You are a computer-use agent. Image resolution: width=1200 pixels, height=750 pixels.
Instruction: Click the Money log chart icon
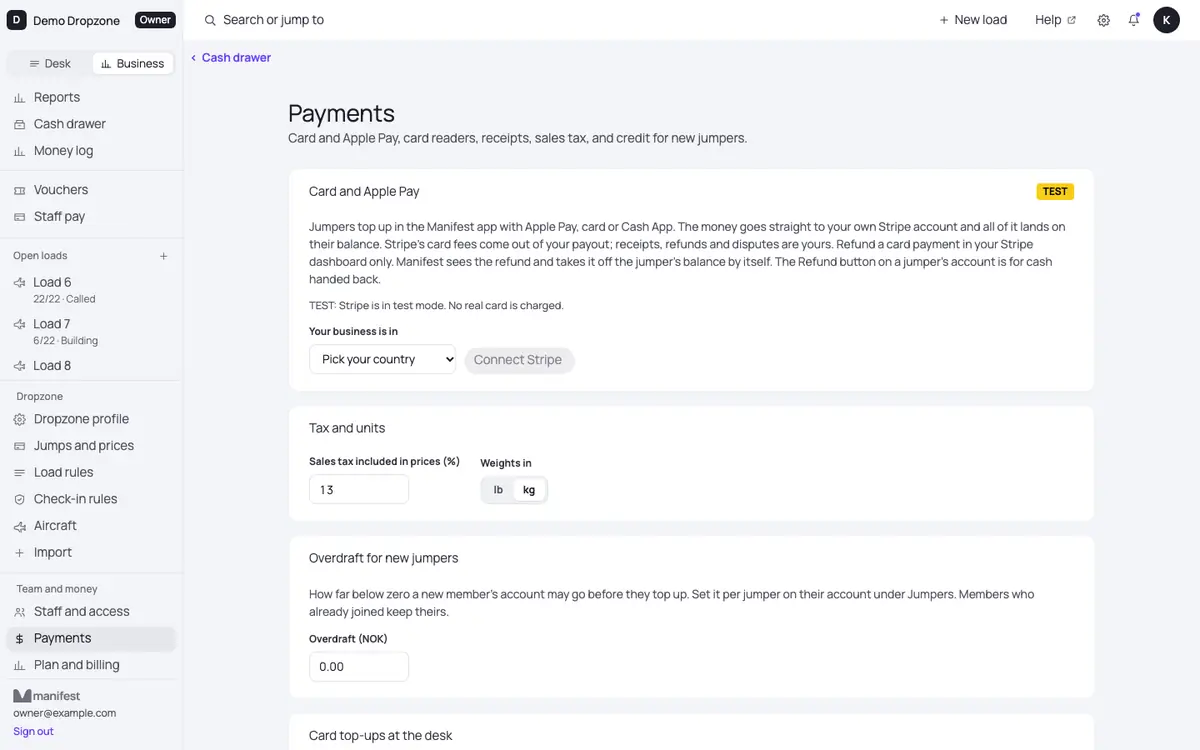[x=19, y=151]
